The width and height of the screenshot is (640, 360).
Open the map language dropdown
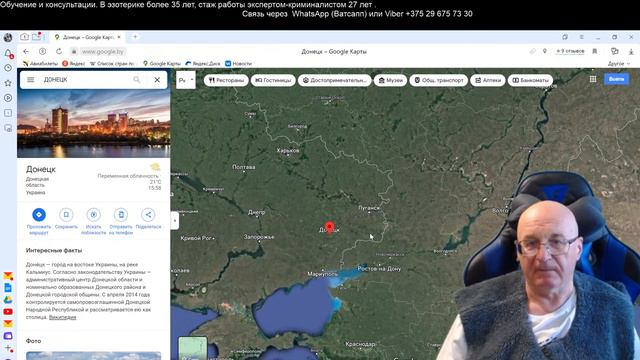[186, 80]
